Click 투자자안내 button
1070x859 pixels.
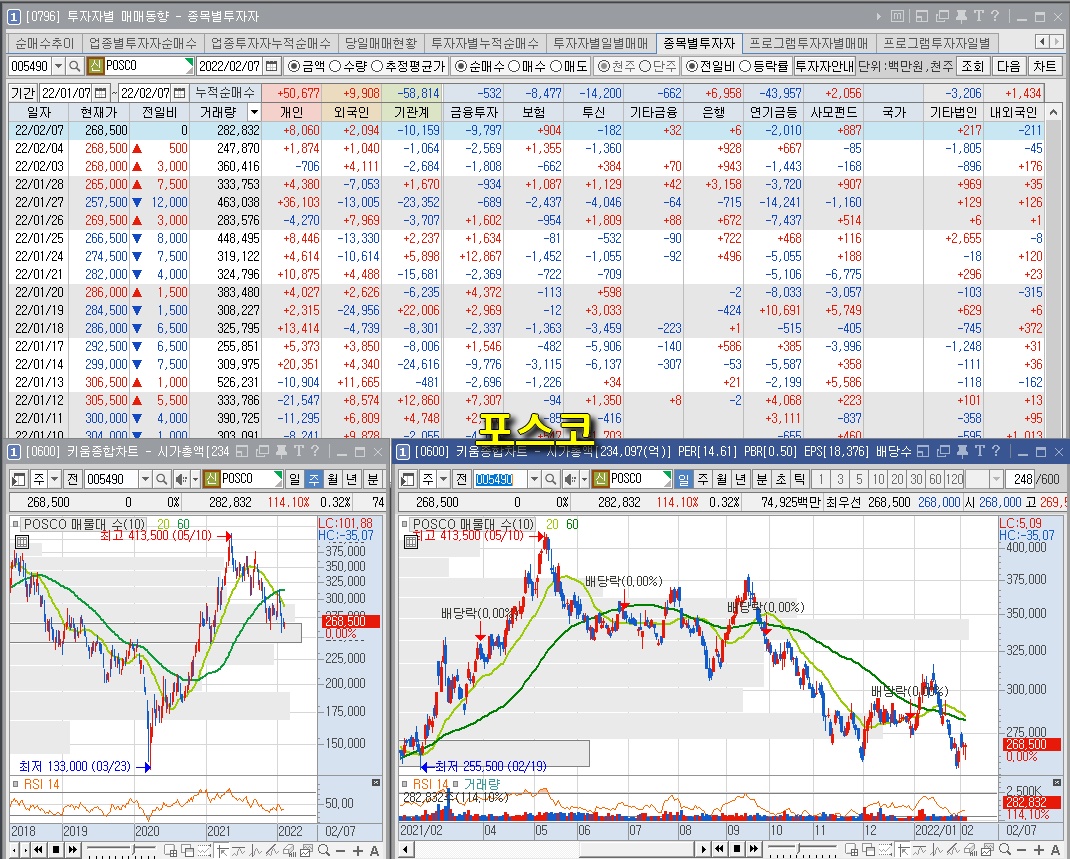tap(824, 66)
